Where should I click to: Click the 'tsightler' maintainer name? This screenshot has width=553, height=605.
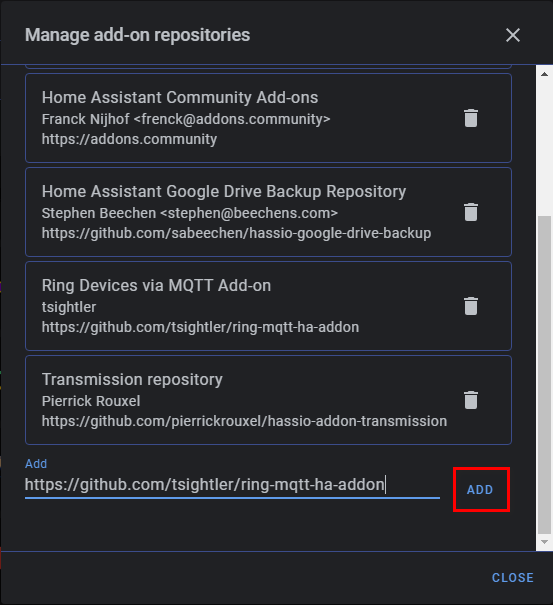pos(69,307)
